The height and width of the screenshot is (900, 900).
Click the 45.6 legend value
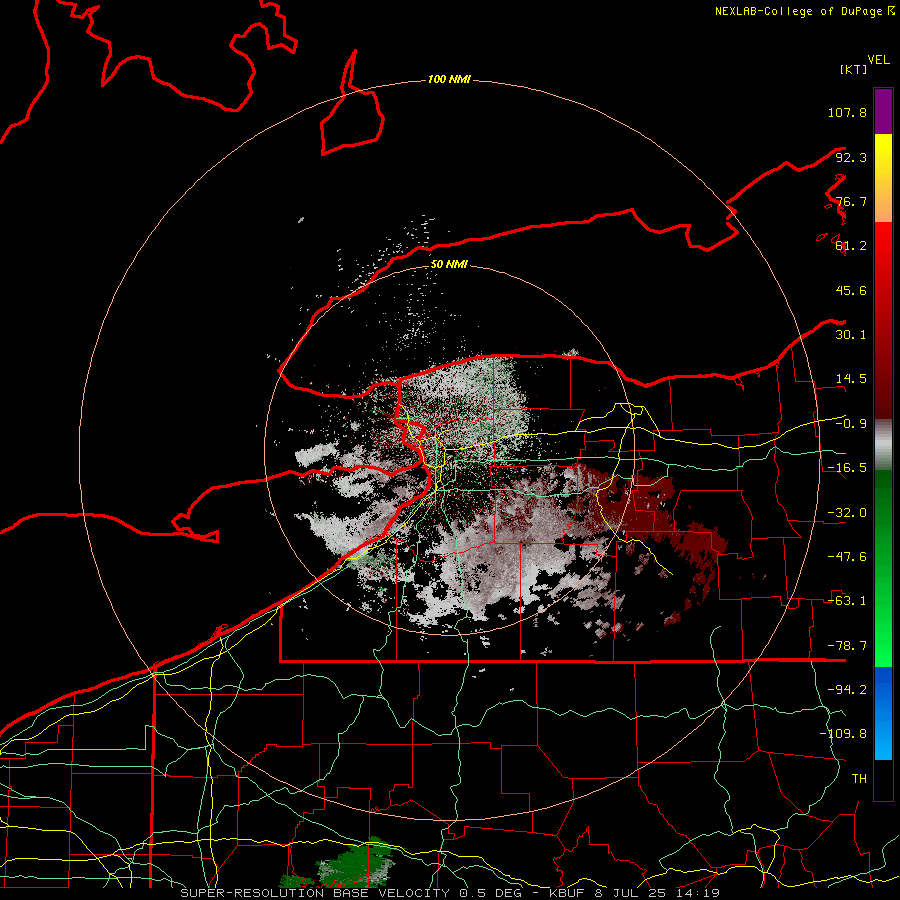(851, 290)
